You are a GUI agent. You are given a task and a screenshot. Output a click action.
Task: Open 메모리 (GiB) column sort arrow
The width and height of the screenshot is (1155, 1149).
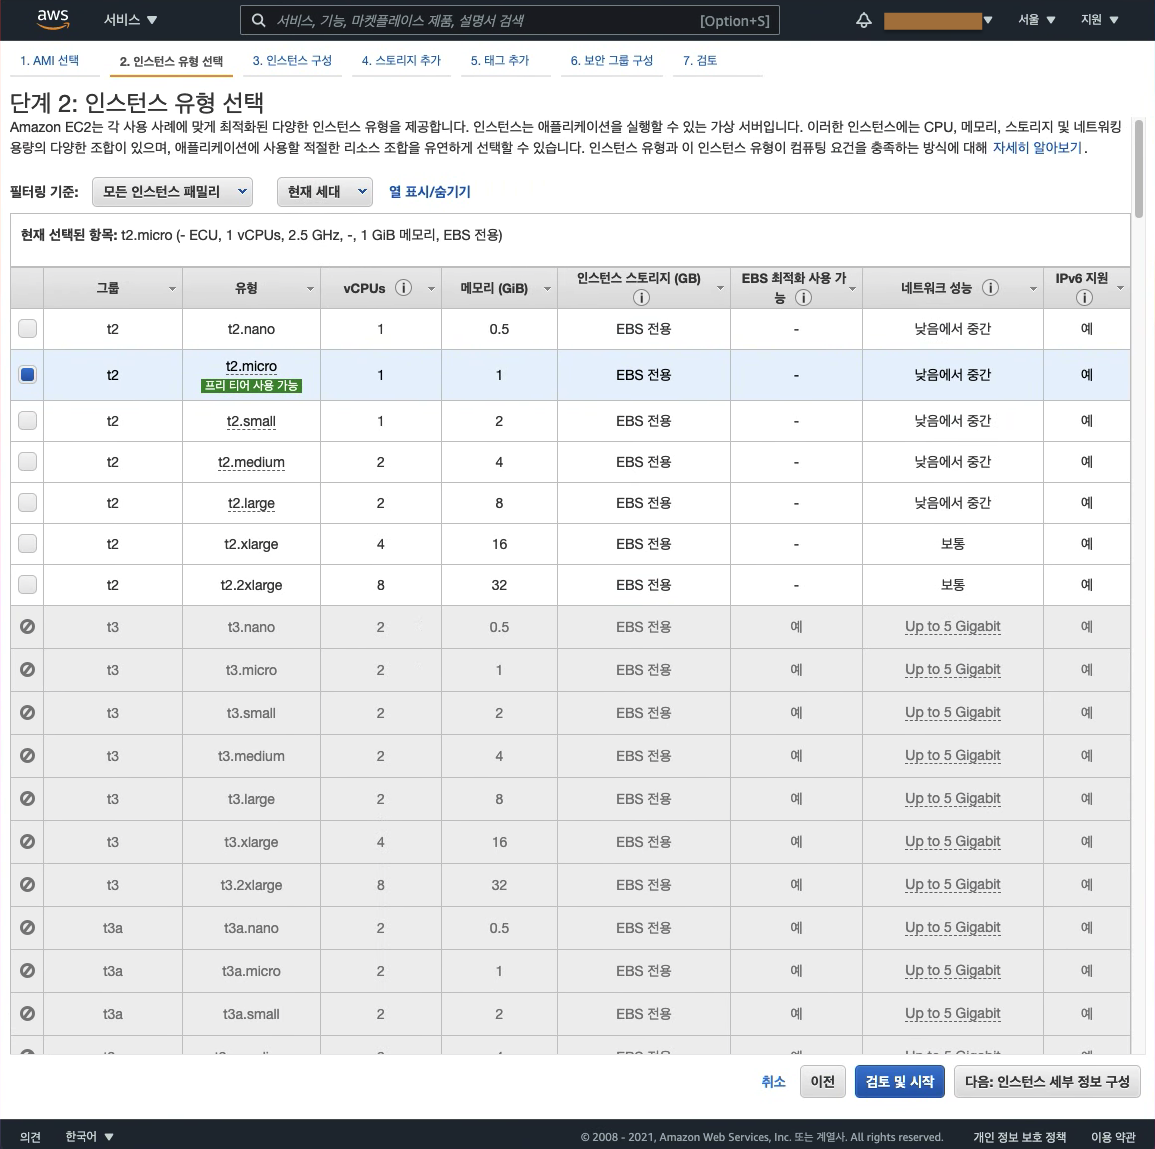(x=547, y=289)
